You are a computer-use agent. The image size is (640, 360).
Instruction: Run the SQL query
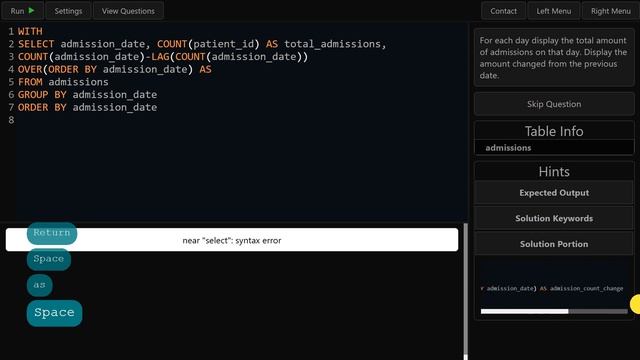click(22, 11)
